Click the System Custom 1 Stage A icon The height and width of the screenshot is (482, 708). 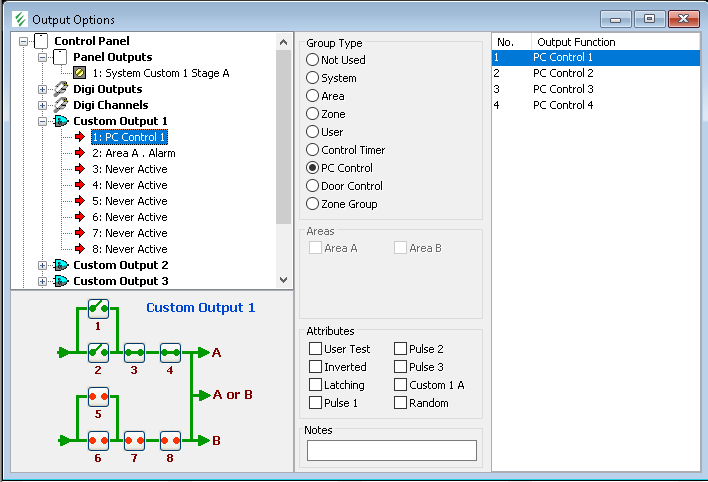click(x=80, y=73)
